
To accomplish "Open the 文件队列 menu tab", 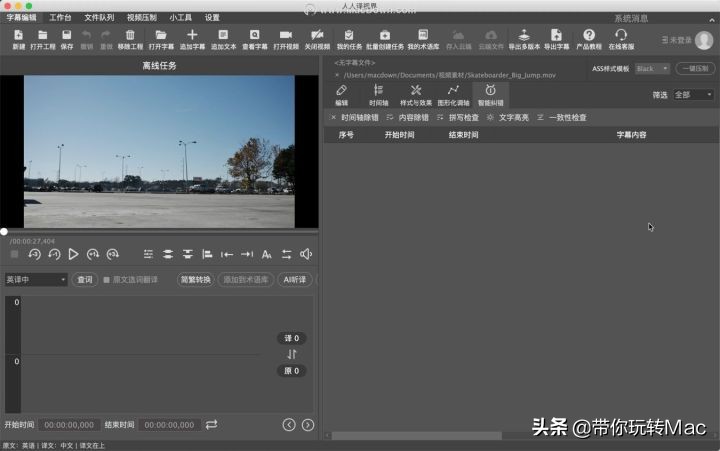I will [99, 17].
